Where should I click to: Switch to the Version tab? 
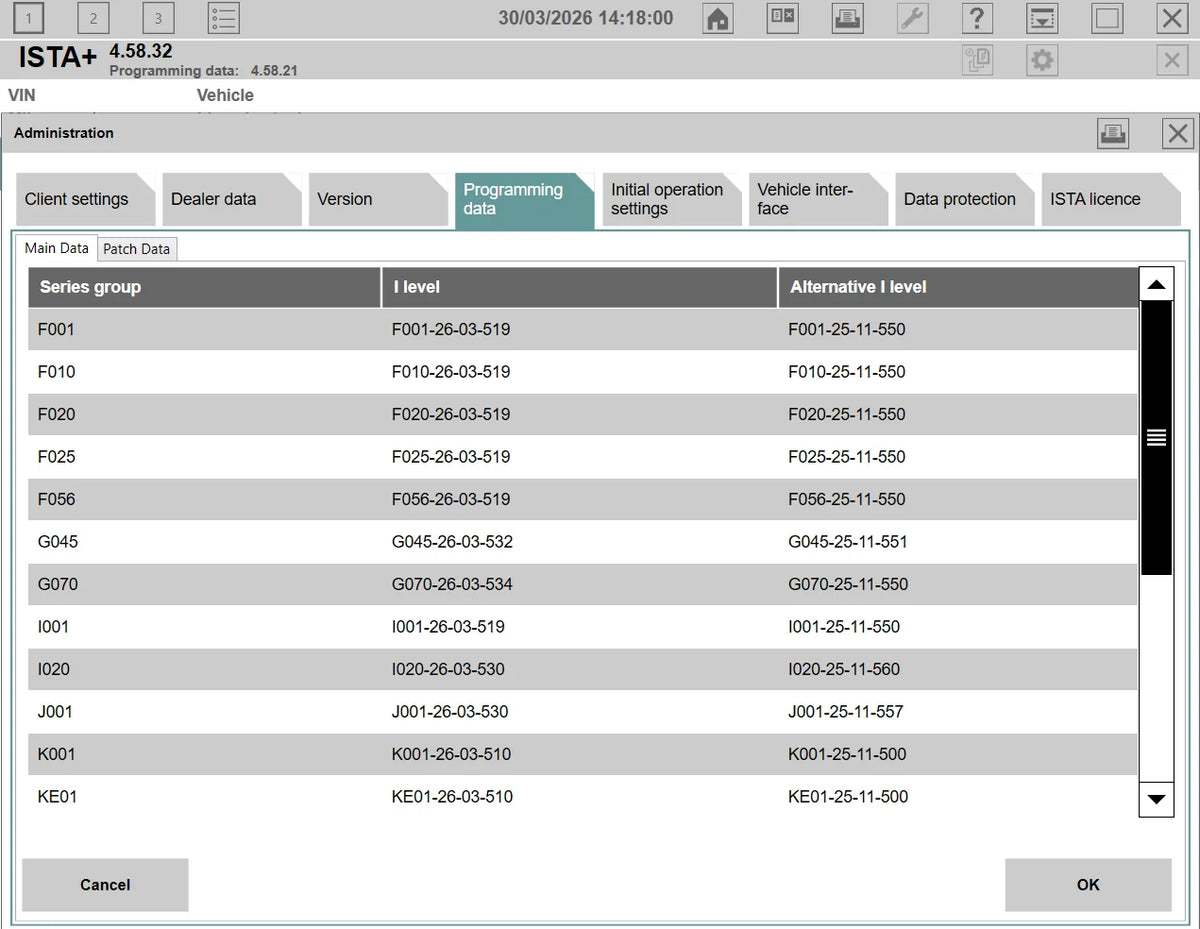point(378,199)
